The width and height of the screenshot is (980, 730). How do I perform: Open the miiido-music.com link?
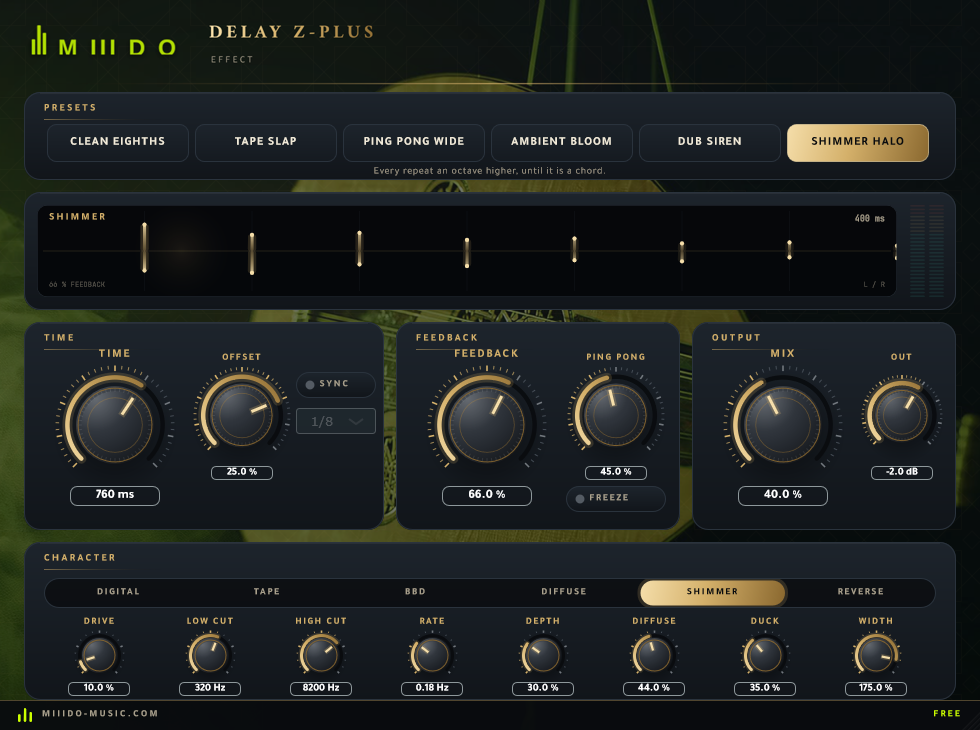pos(100,714)
